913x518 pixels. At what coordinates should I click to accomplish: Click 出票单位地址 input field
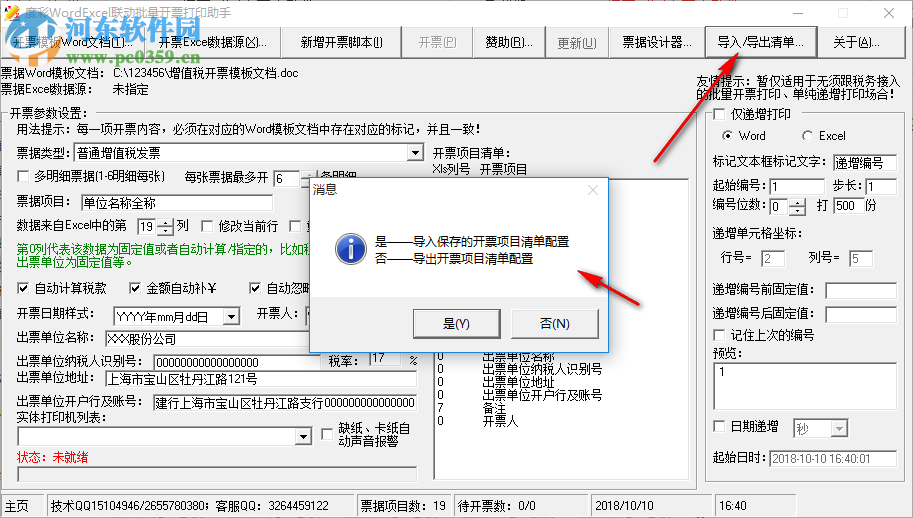pos(261,379)
